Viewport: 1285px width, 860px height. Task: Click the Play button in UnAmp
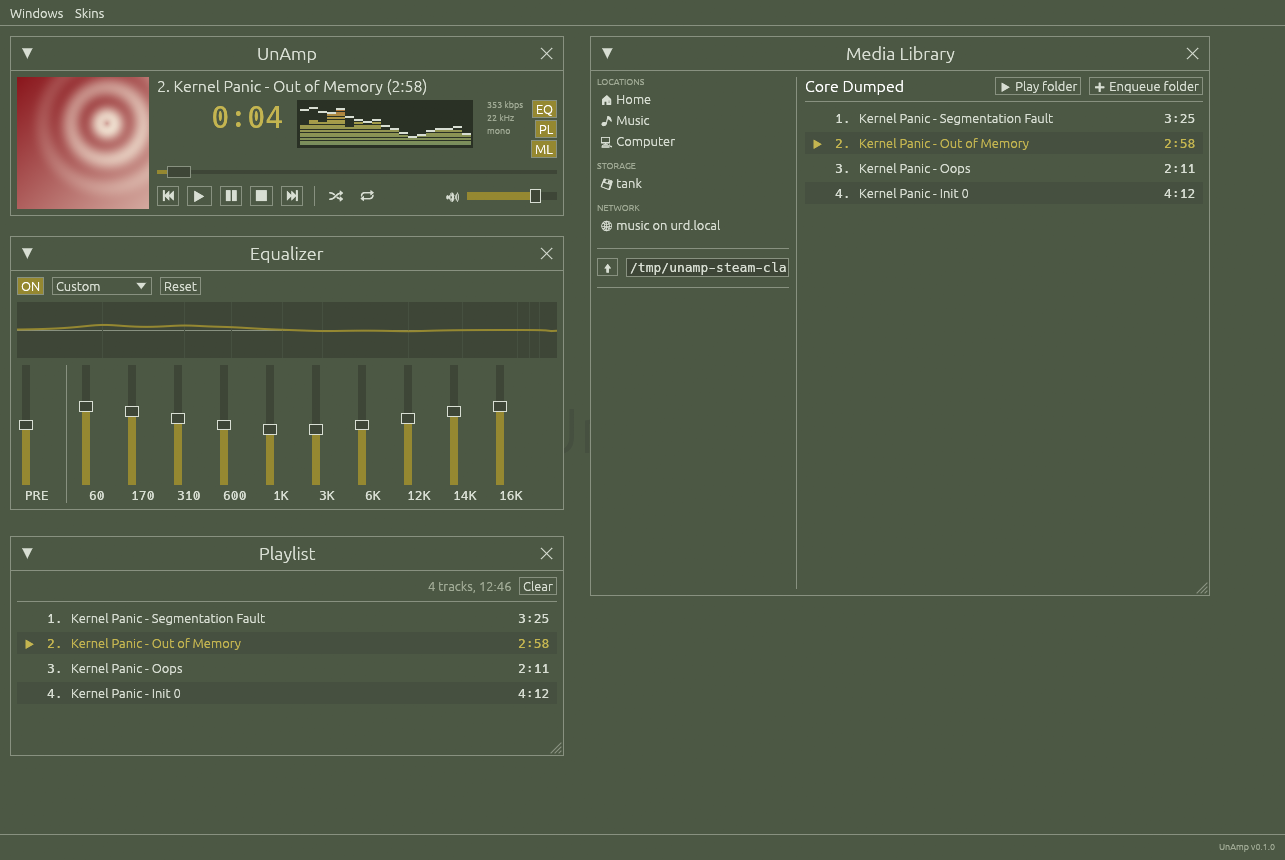click(199, 196)
